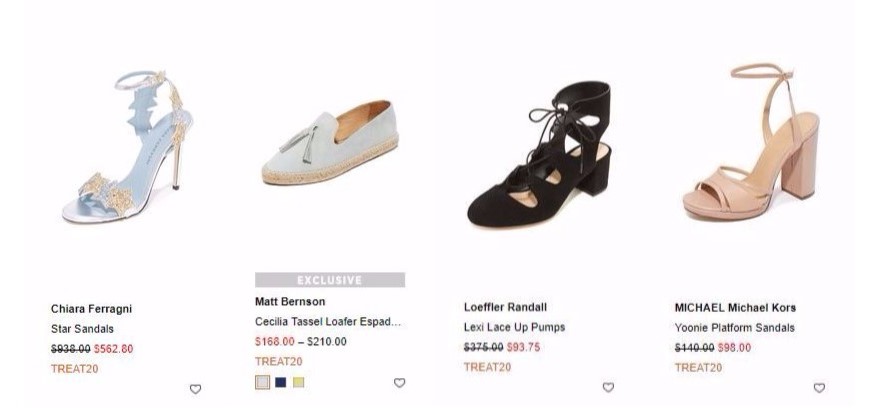Open the Matt Bernson brand link
This screenshot has height=419, width=891.
tap(290, 302)
